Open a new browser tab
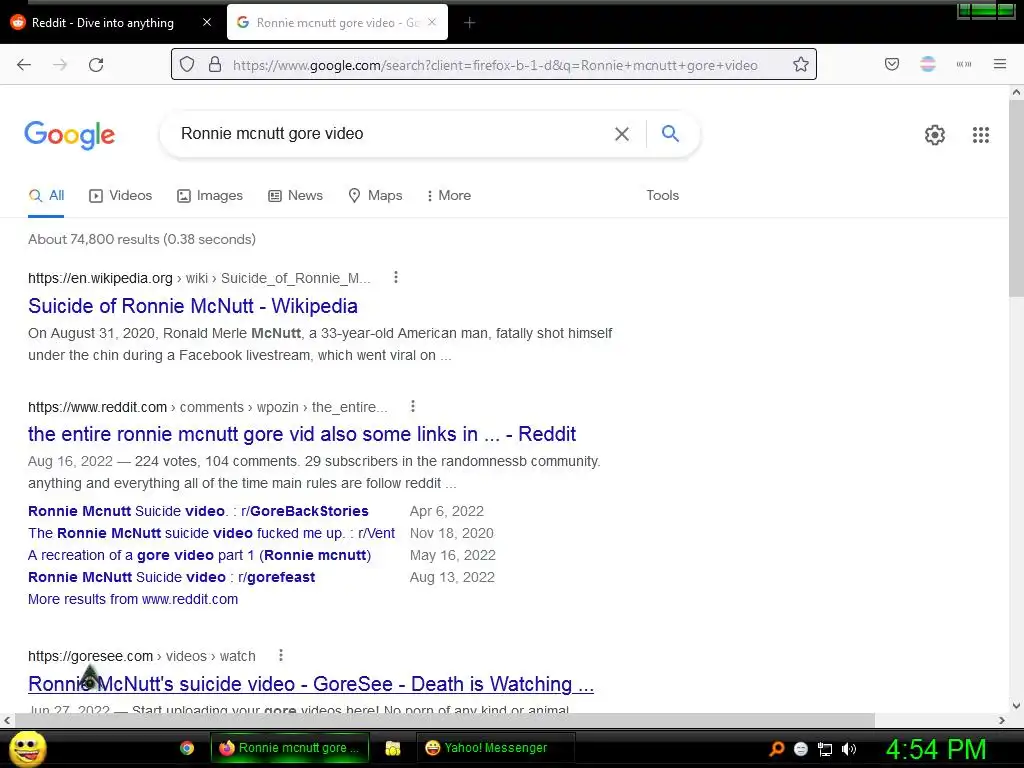The height and width of the screenshot is (768, 1024). pyautogui.click(x=470, y=23)
